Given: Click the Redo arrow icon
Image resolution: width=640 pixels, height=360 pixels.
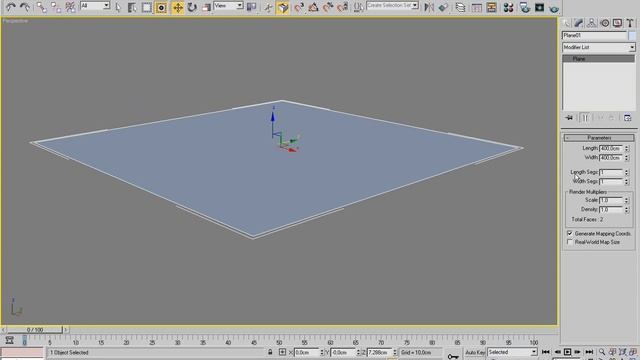Looking at the screenshot, I should coord(25,7).
